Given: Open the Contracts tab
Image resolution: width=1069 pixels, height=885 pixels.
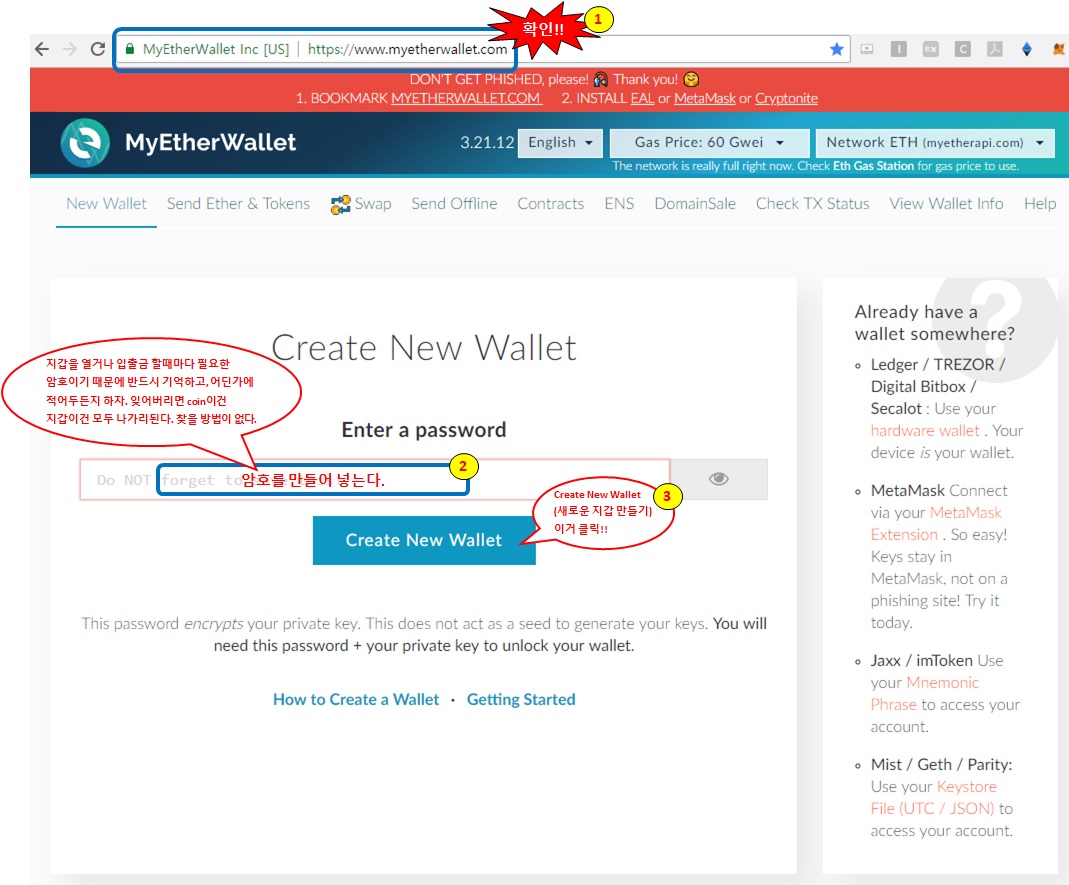Looking at the screenshot, I should (550, 204).
